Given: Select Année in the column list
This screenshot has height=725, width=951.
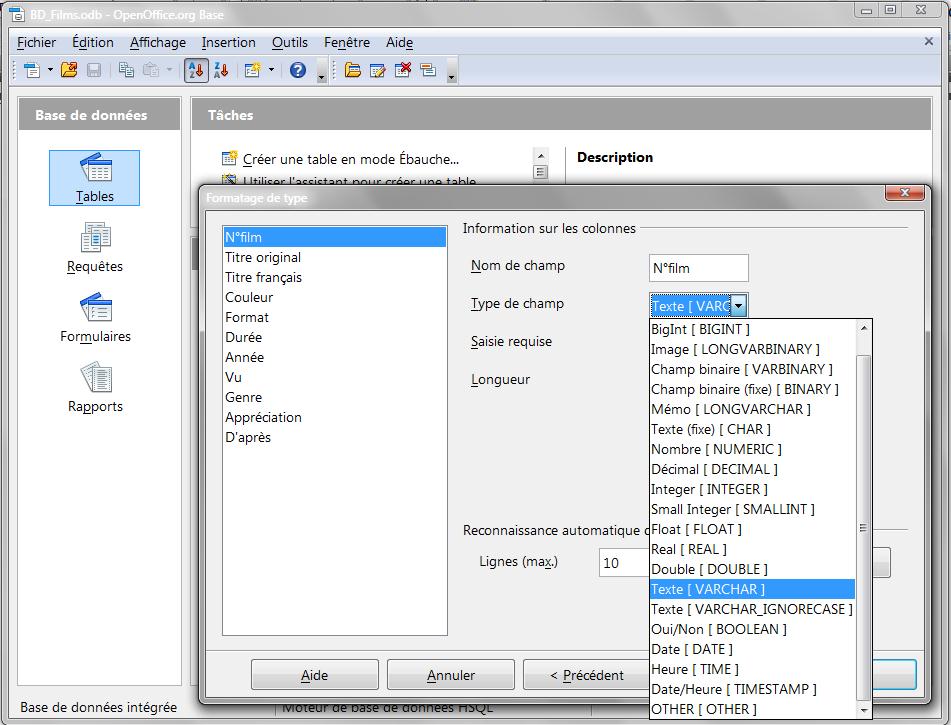Looking at the screenshot, I should pyautogui.click(x=334, y=357).
